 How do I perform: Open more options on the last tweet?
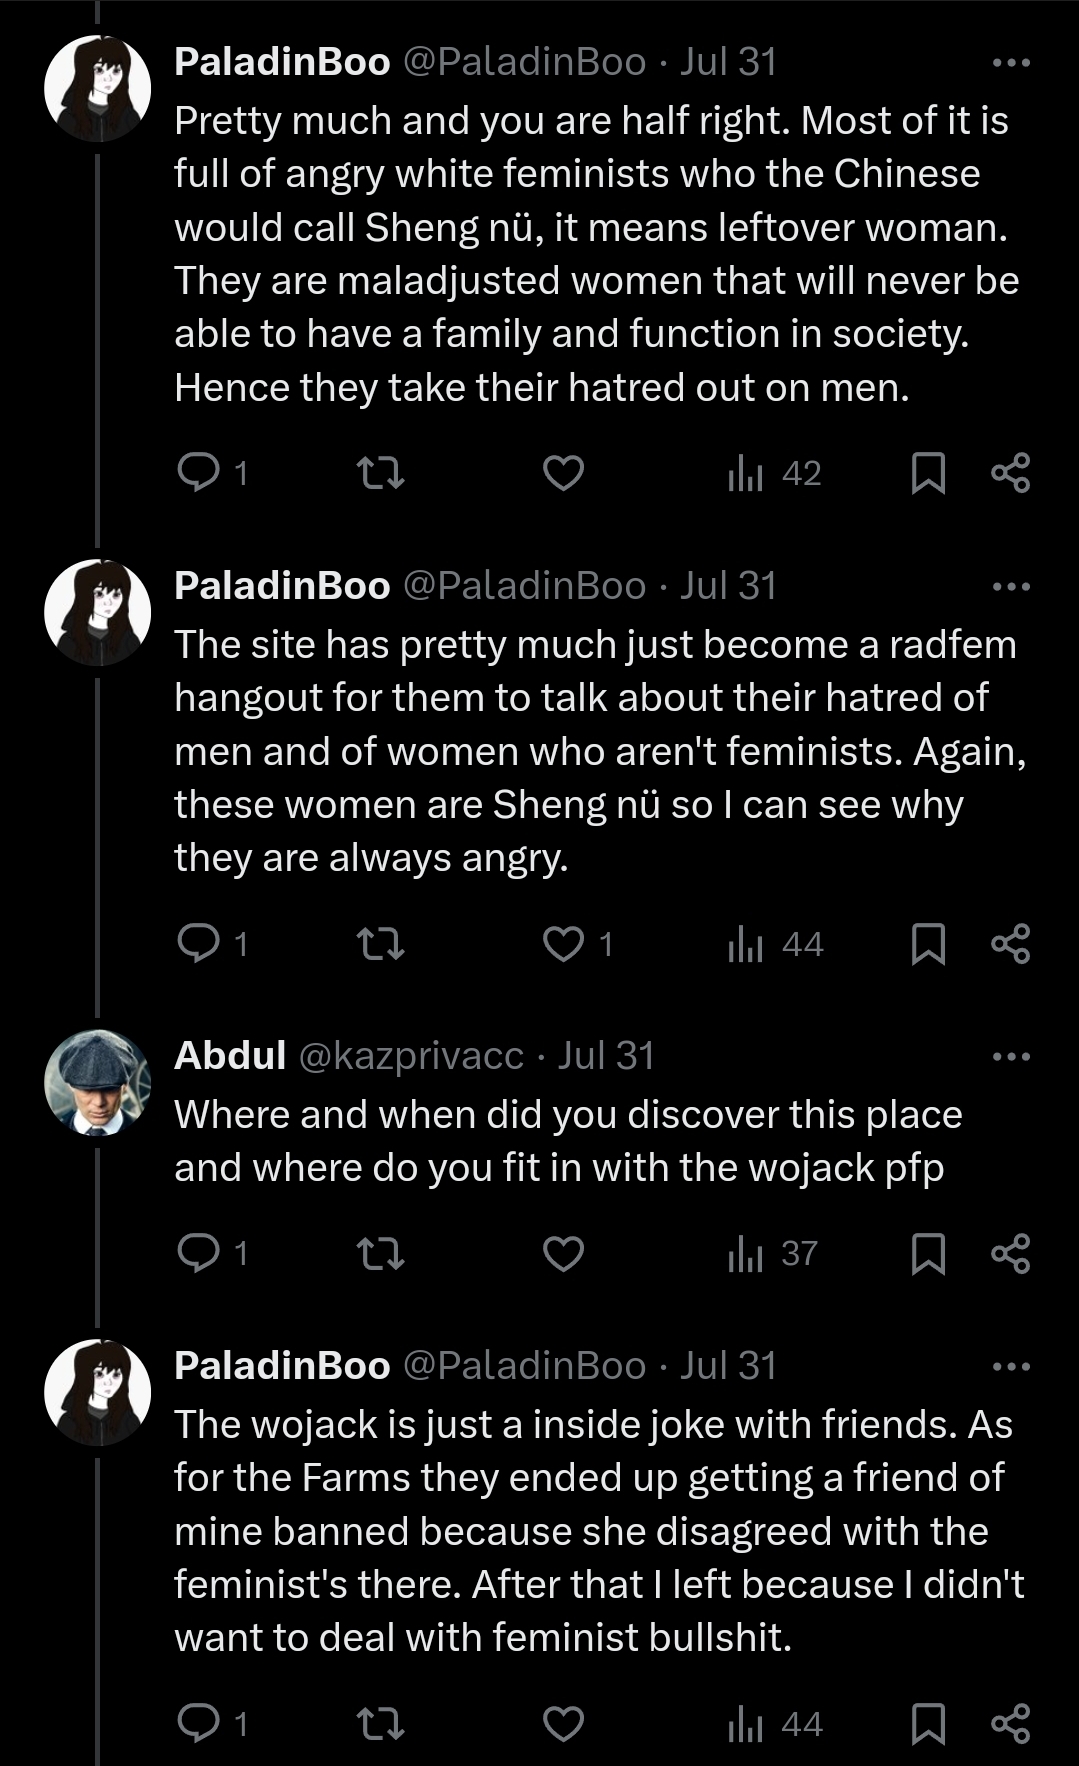pos(1010,1367)
